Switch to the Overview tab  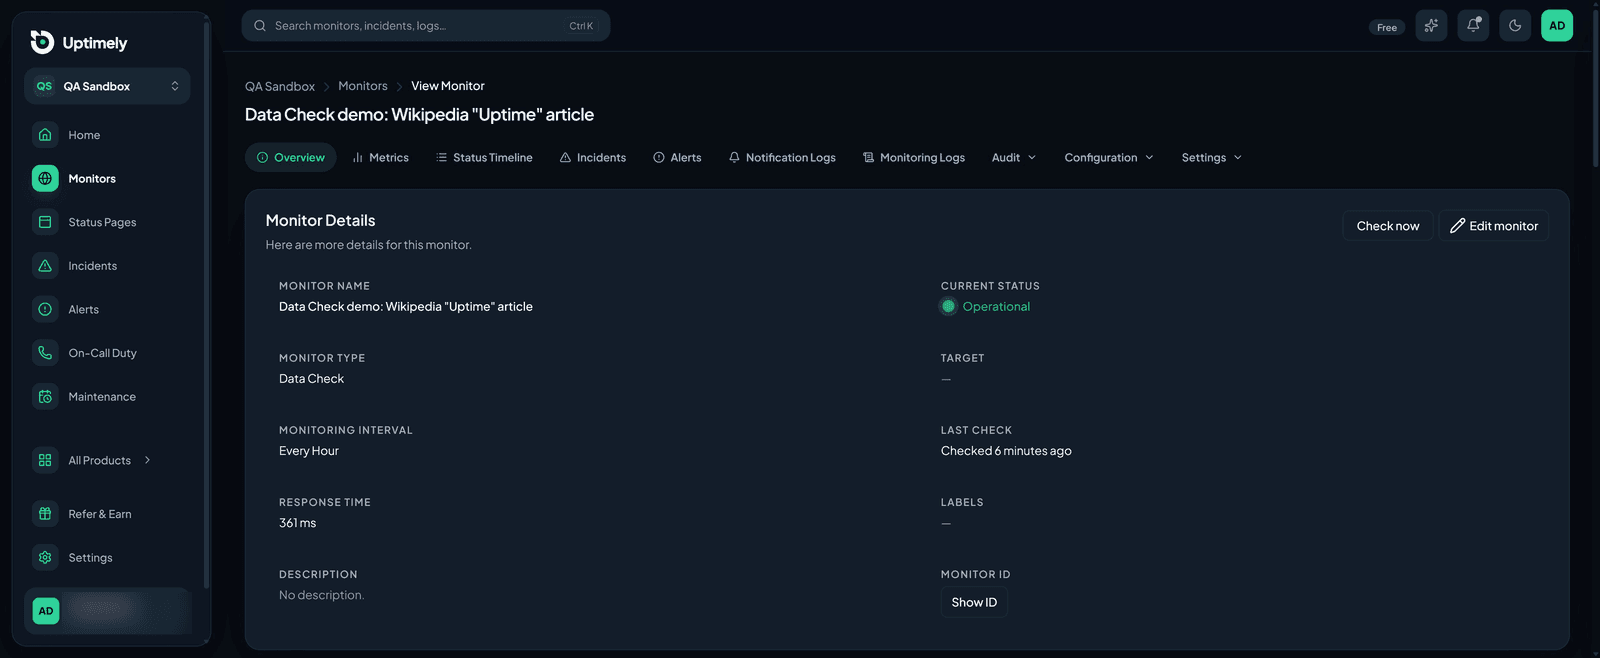[x=291, y=158]
